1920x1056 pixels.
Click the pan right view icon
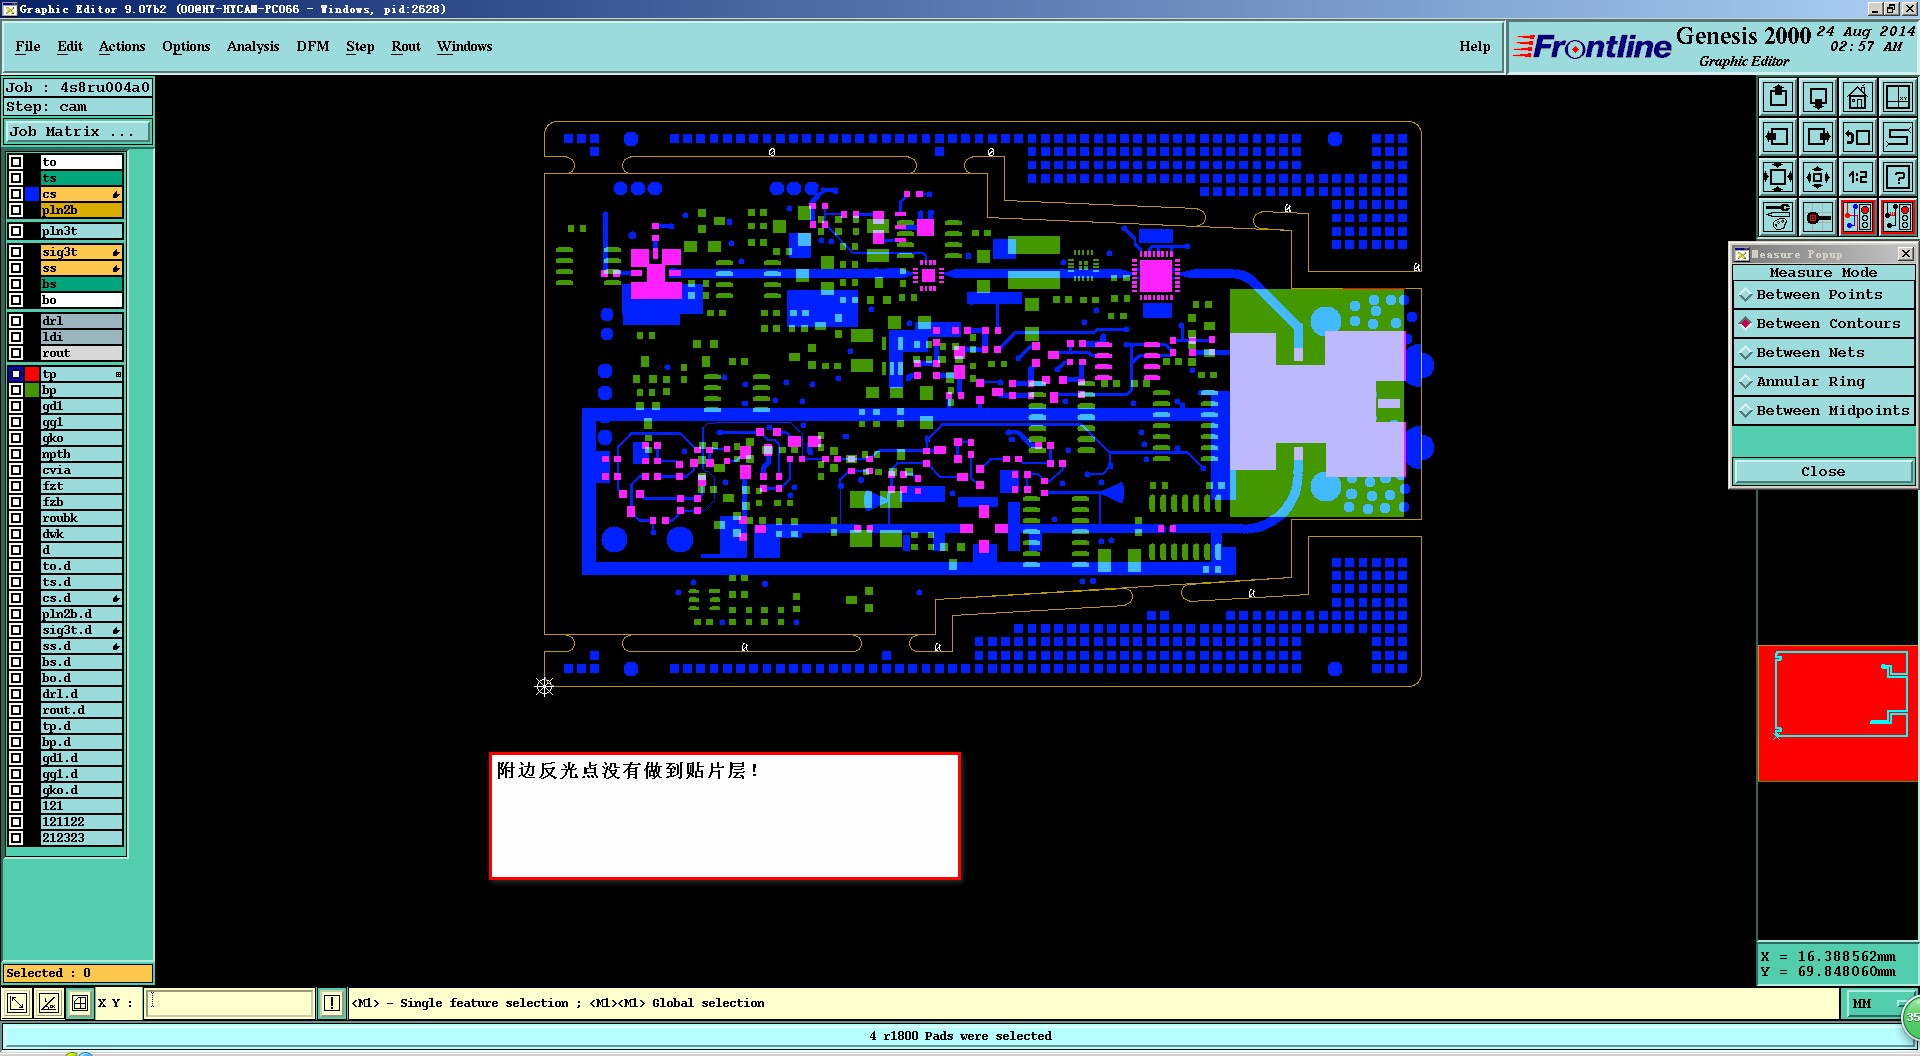[x=1818, y=137]
